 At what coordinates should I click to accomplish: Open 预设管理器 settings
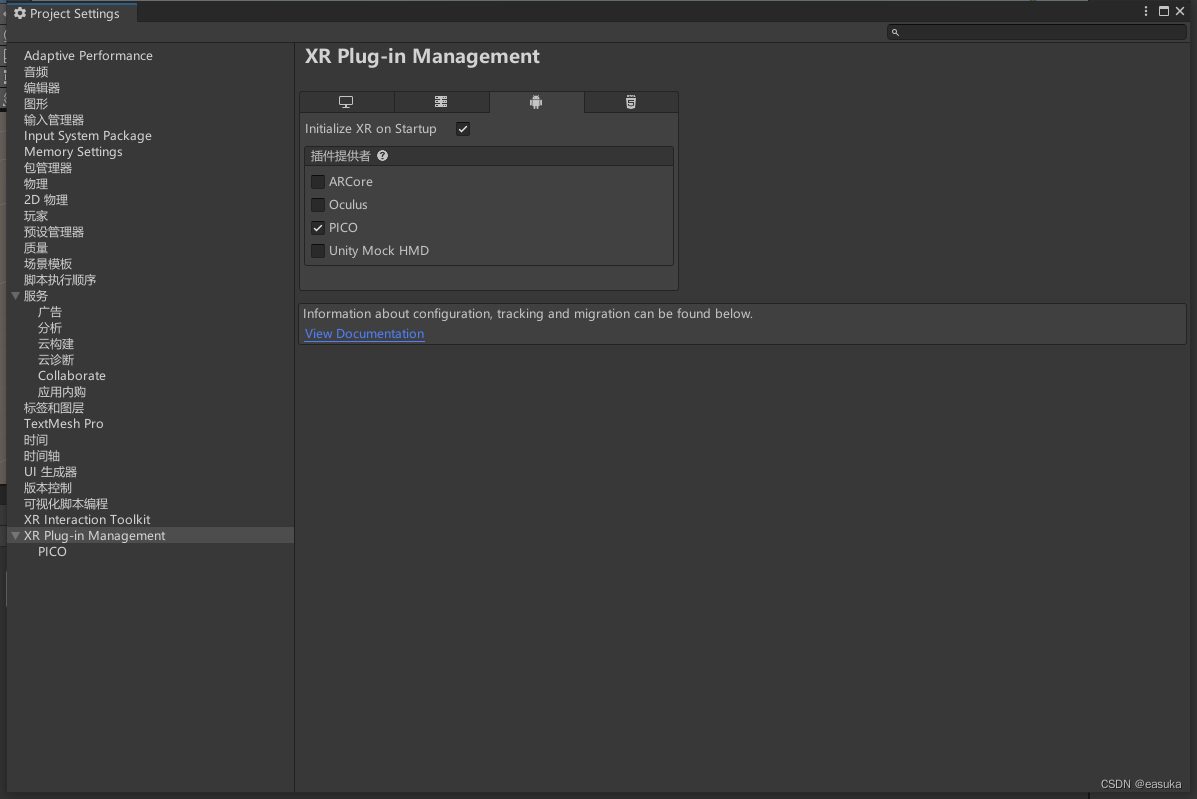pyautogui.click(x=53, y=232)
